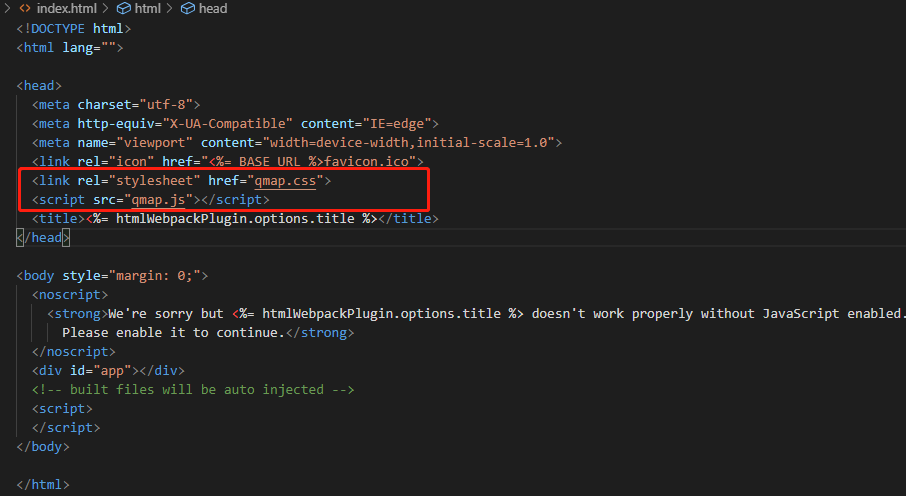Click the closing /body tag
This screenshot has height=496, width=906.
(x=43, y=447)
